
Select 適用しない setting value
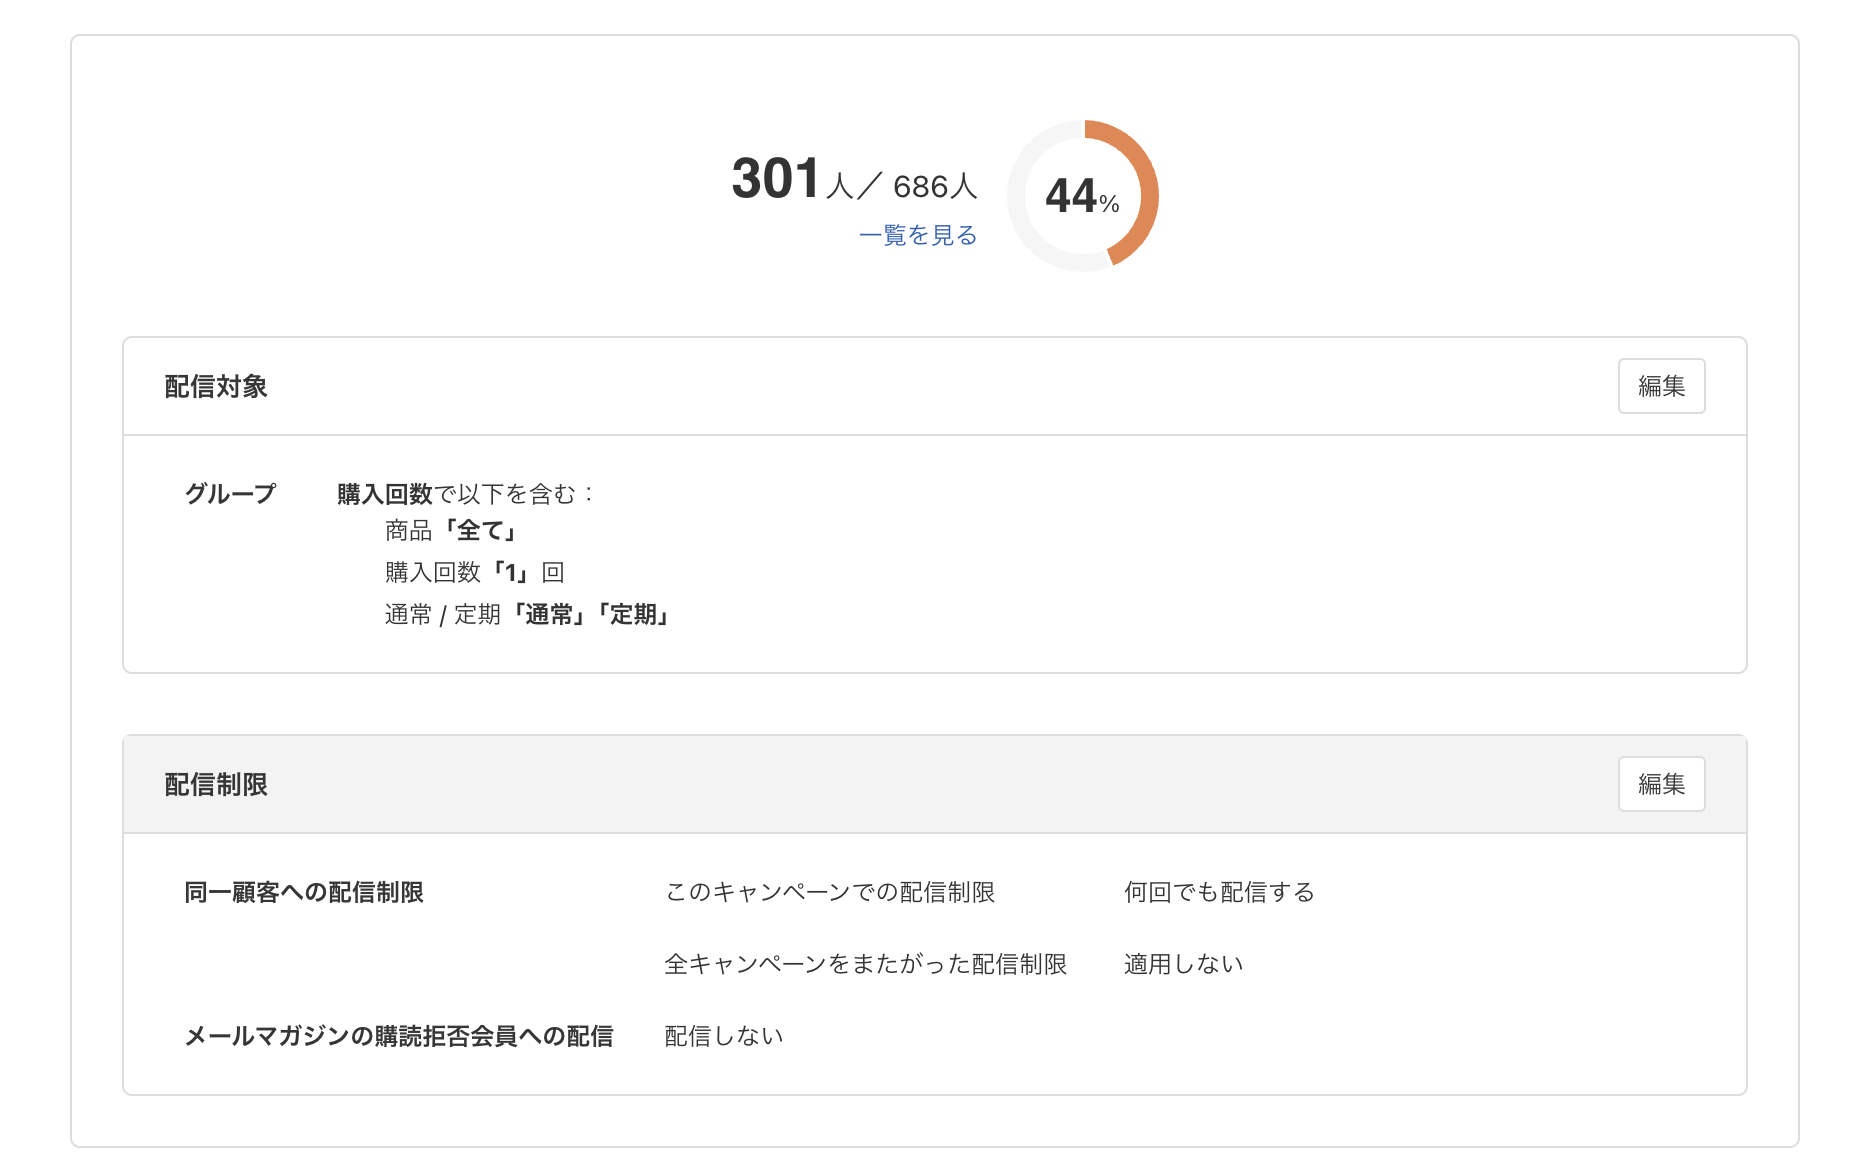1183,963
